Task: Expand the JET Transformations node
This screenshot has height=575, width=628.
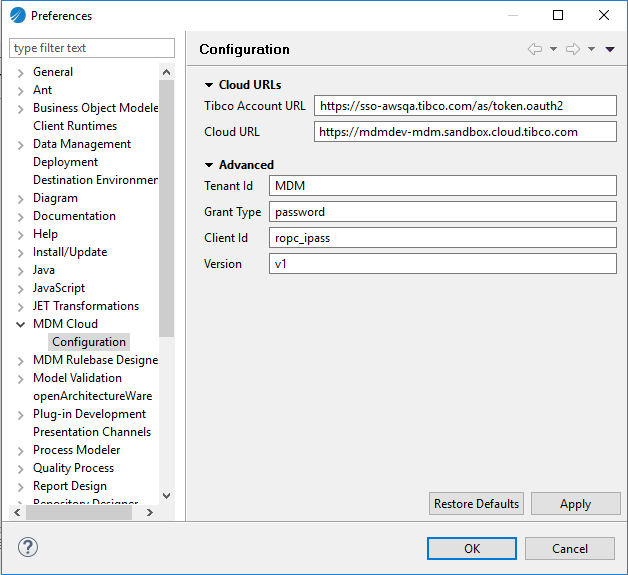Action: point(20,307)
